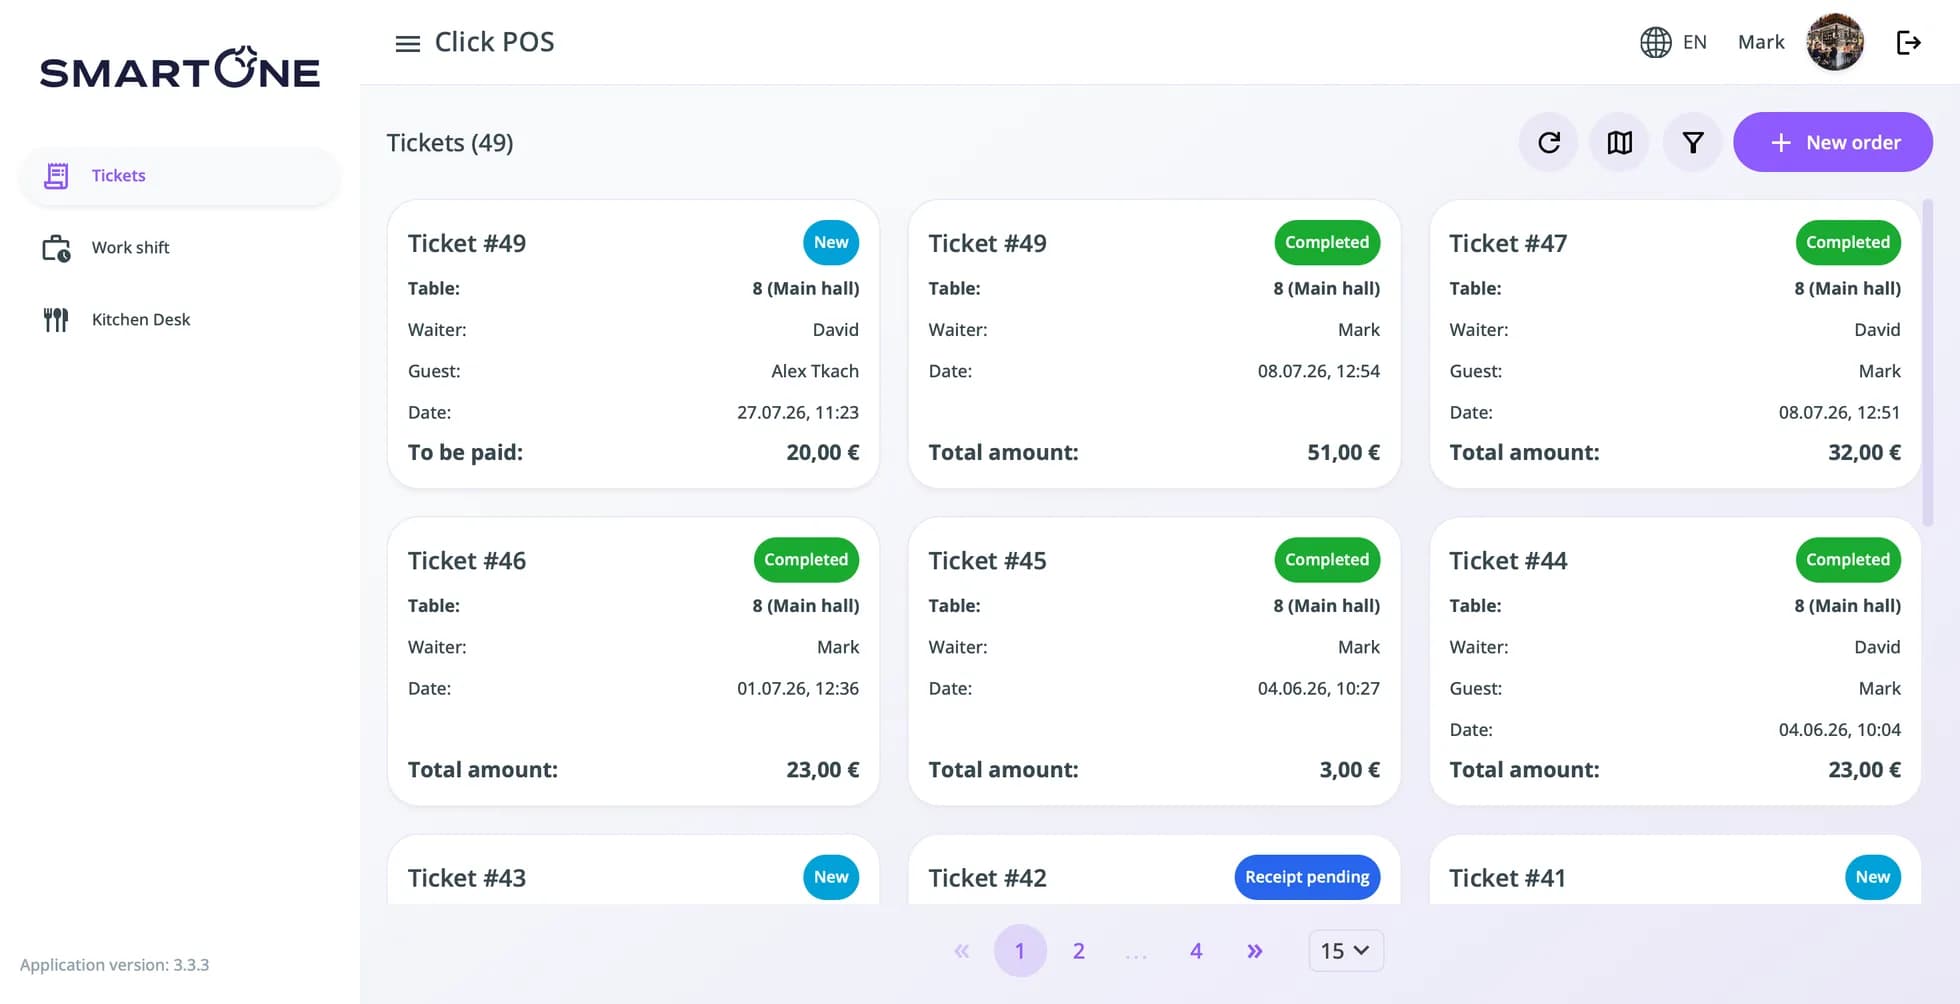Open the 15 per page dropdown
Image resolution: width=1960 pixels, height=1004 pixels.
(1346, 950)
